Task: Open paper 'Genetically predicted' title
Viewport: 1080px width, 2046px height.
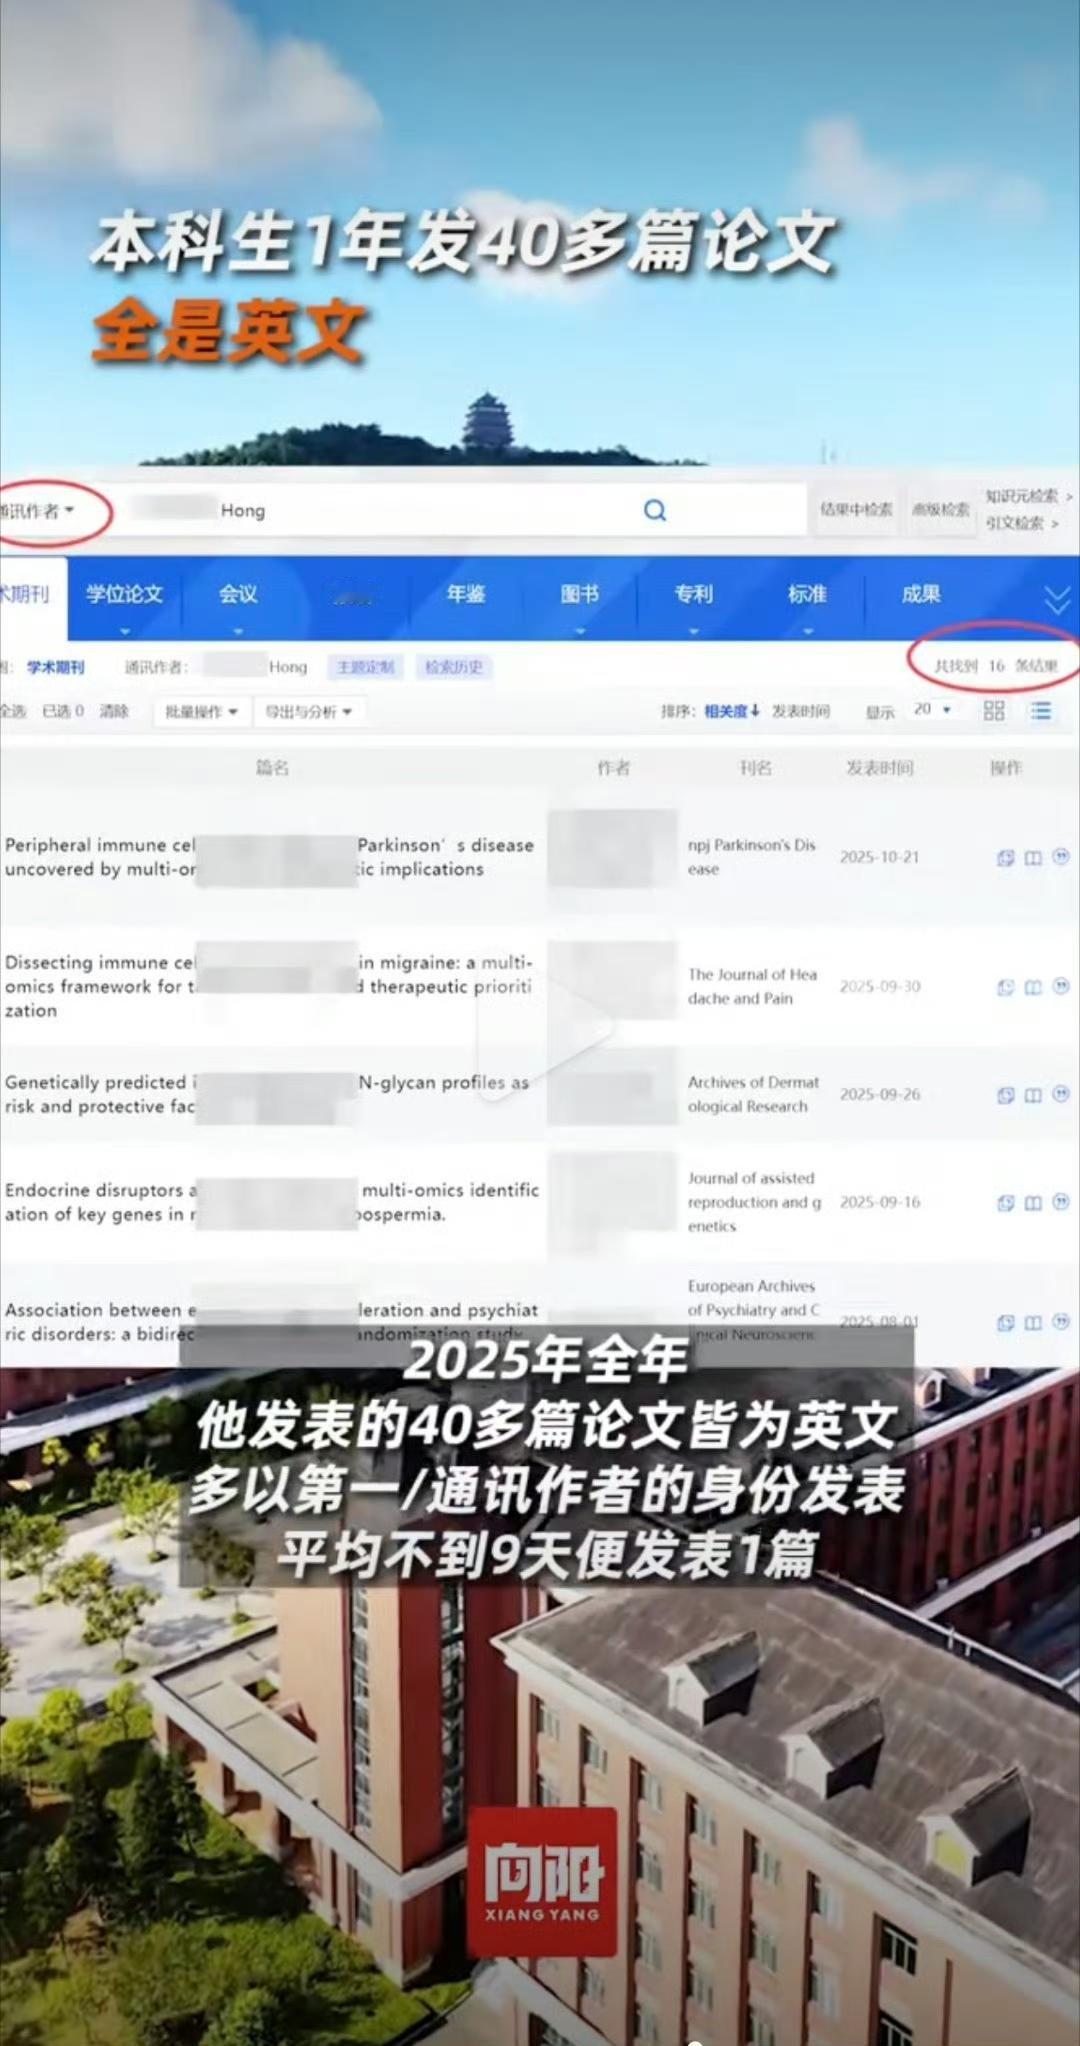Action: pyautogui.click(x=268, y=1094)
